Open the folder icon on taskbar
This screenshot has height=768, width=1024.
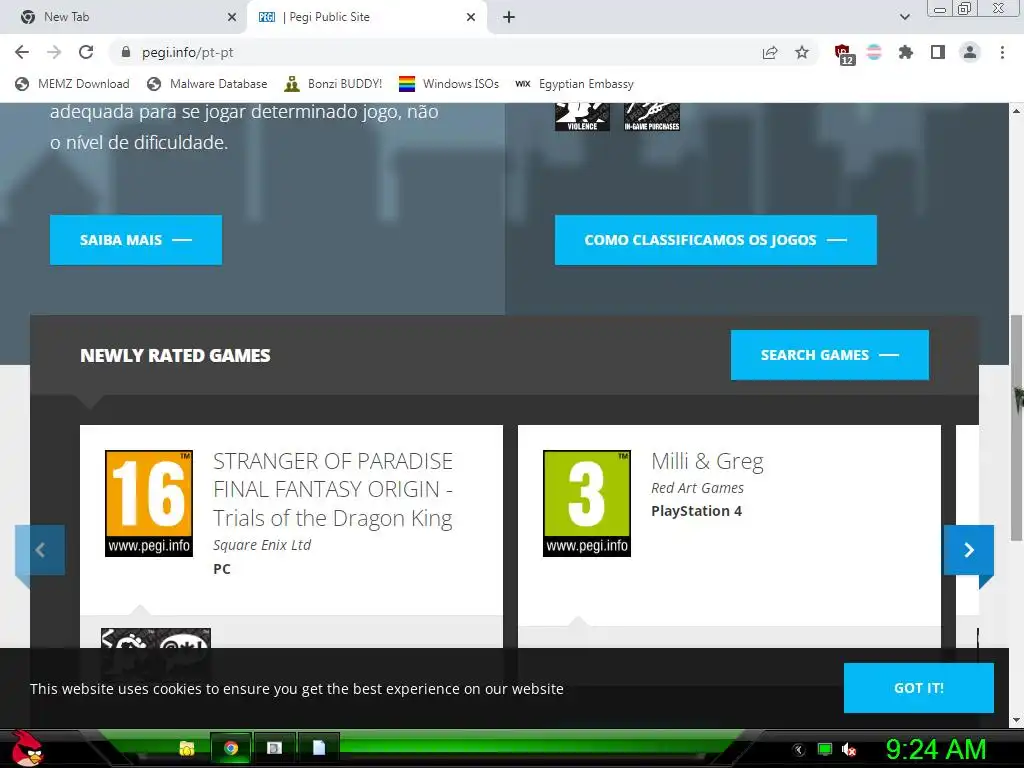click(x=187, y=748)
